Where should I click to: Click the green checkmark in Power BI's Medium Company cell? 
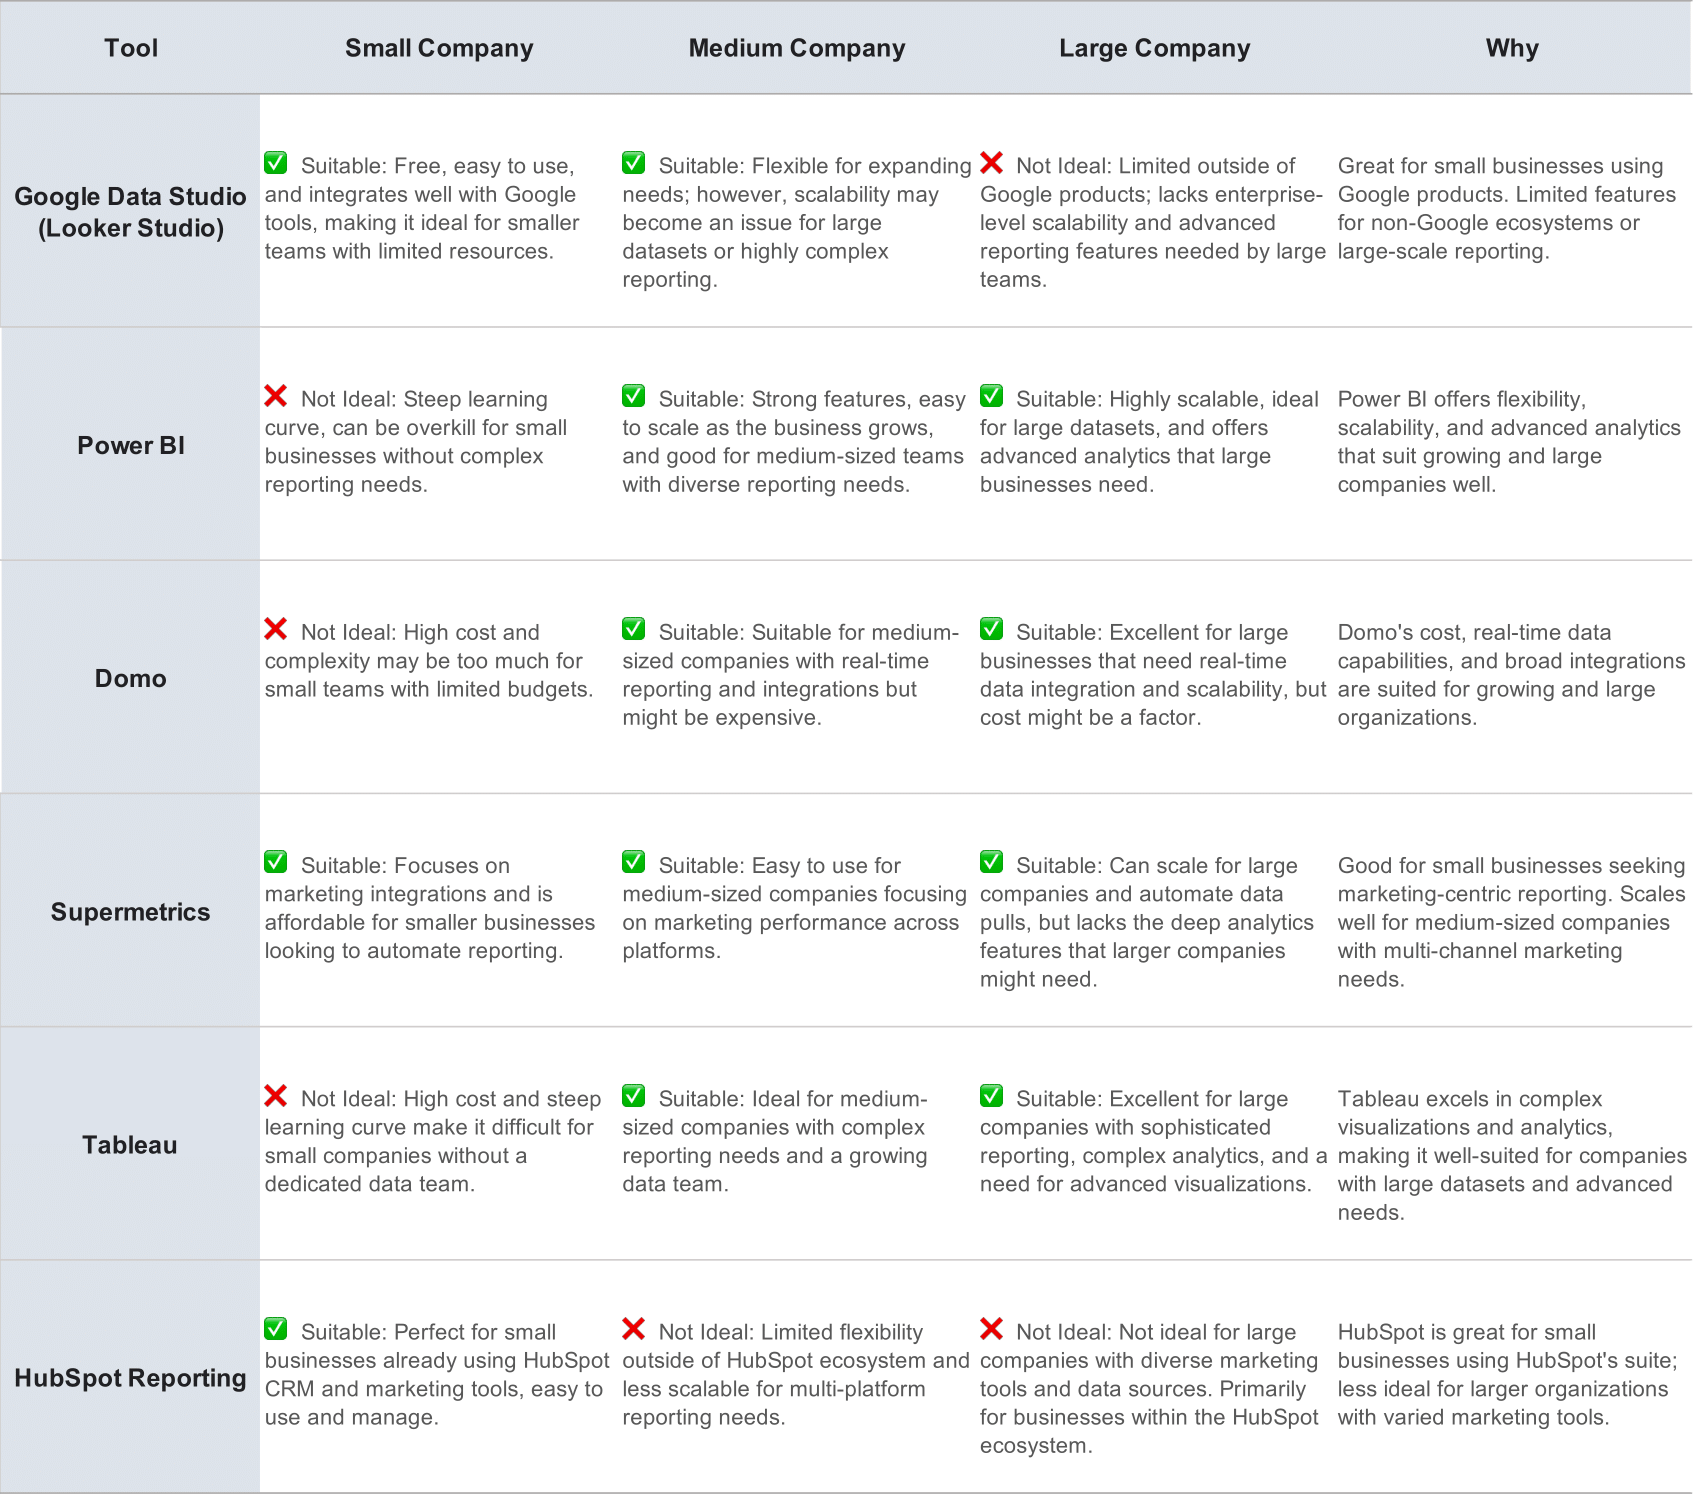pos(633,396)
